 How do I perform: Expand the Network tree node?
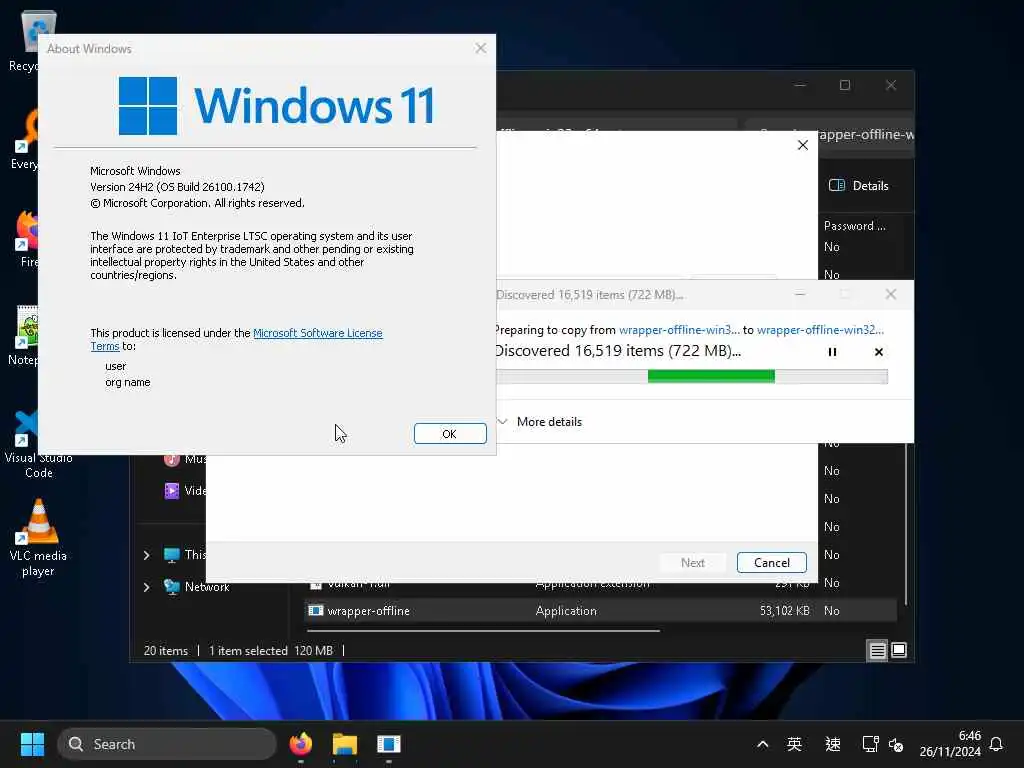146,587
